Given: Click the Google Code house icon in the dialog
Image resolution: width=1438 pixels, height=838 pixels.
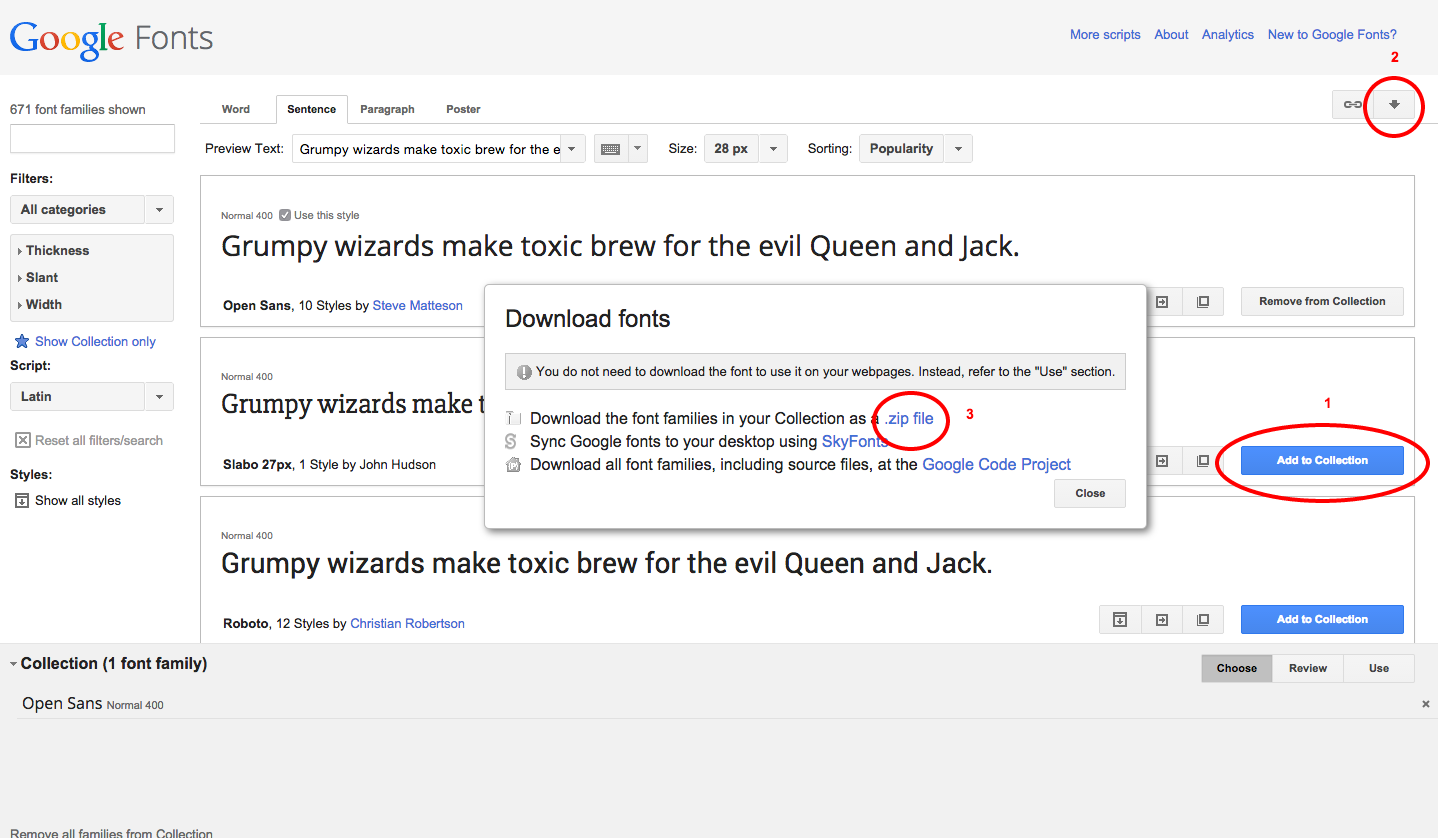Looking at the screenshot, I should pyautogui.click(x=513, y=464).
